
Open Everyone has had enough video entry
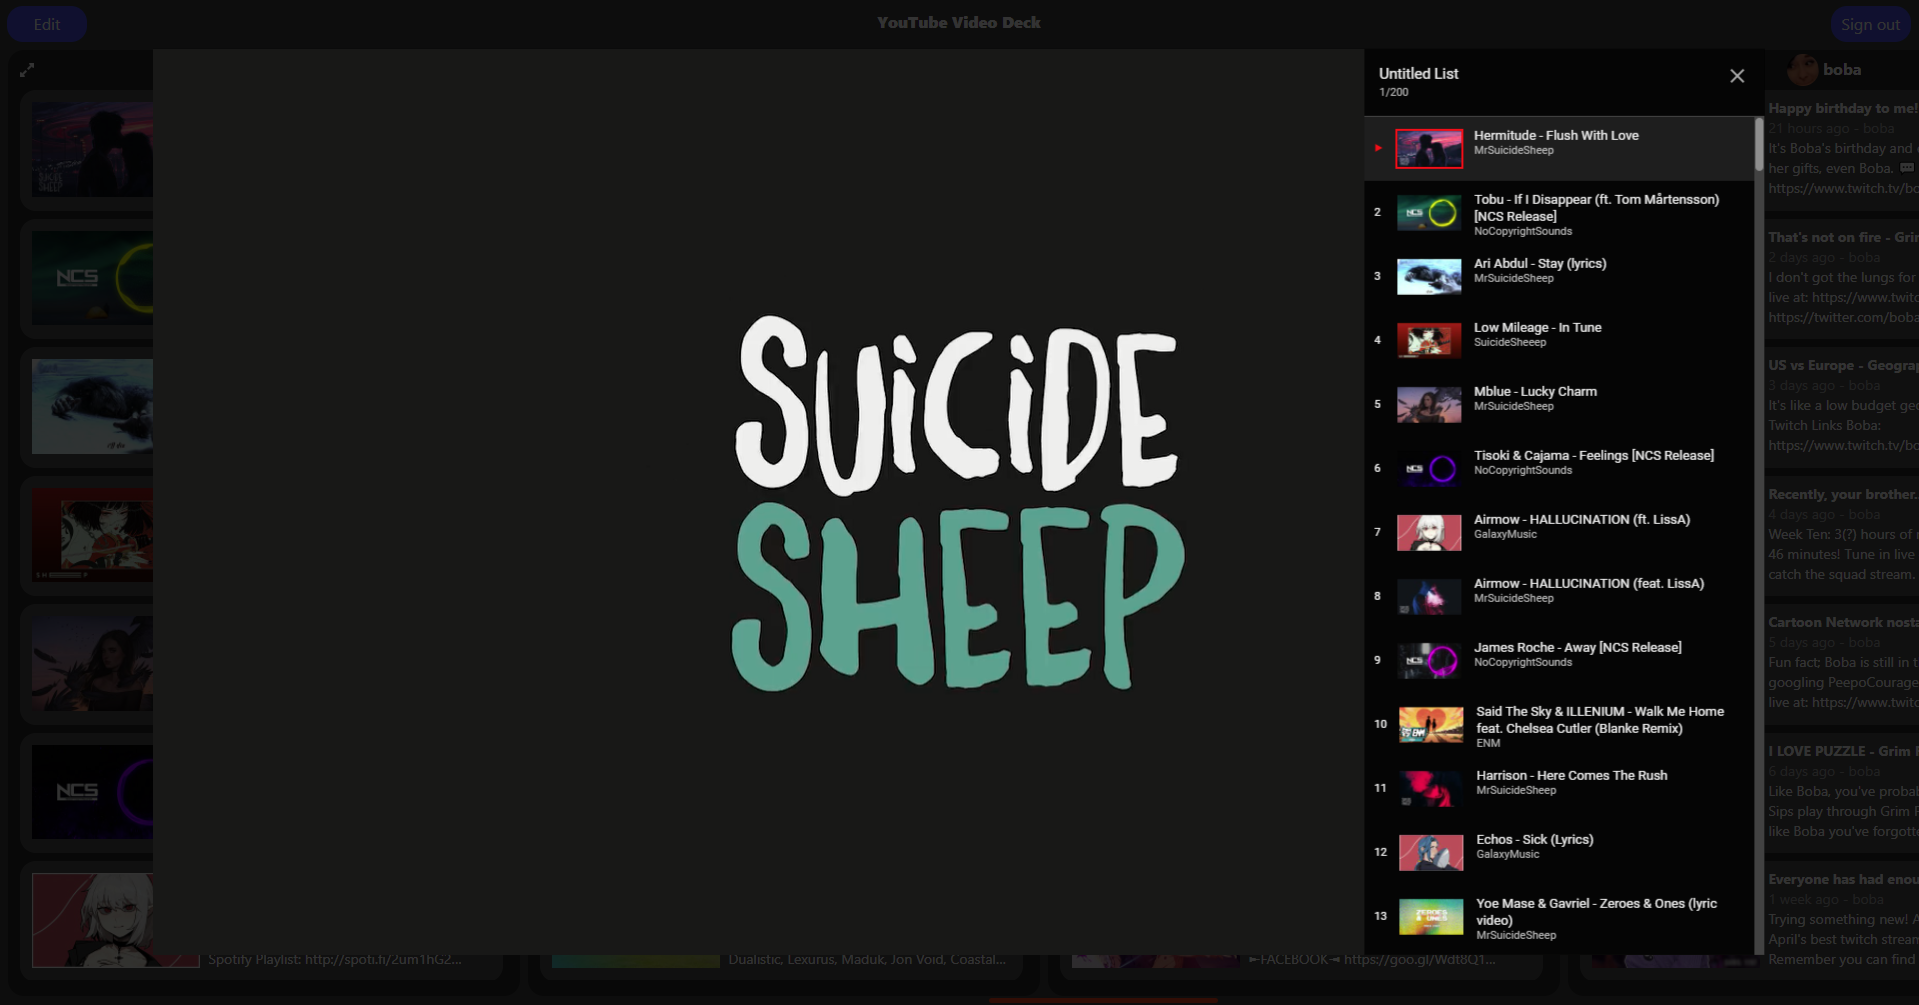1842,920
